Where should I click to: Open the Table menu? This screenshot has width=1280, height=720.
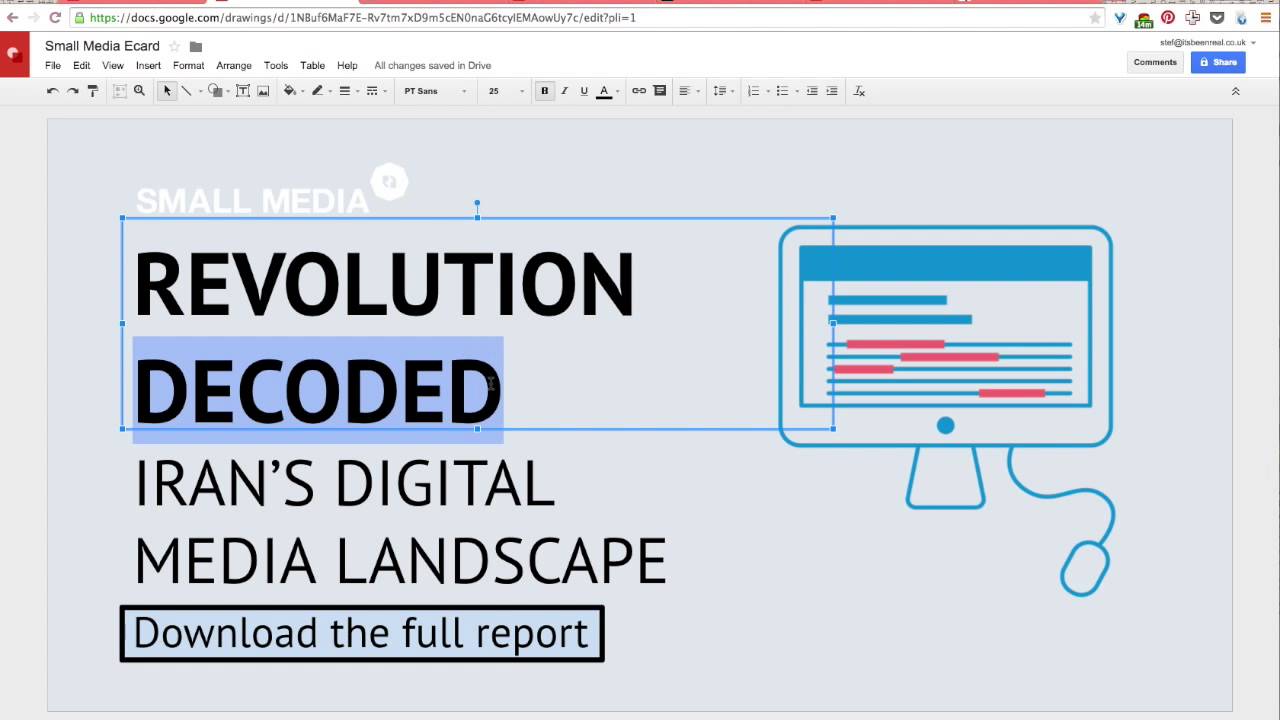312,65
